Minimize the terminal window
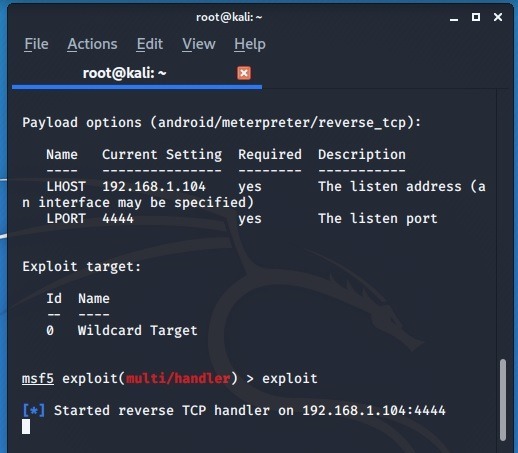 coord(454,18)
